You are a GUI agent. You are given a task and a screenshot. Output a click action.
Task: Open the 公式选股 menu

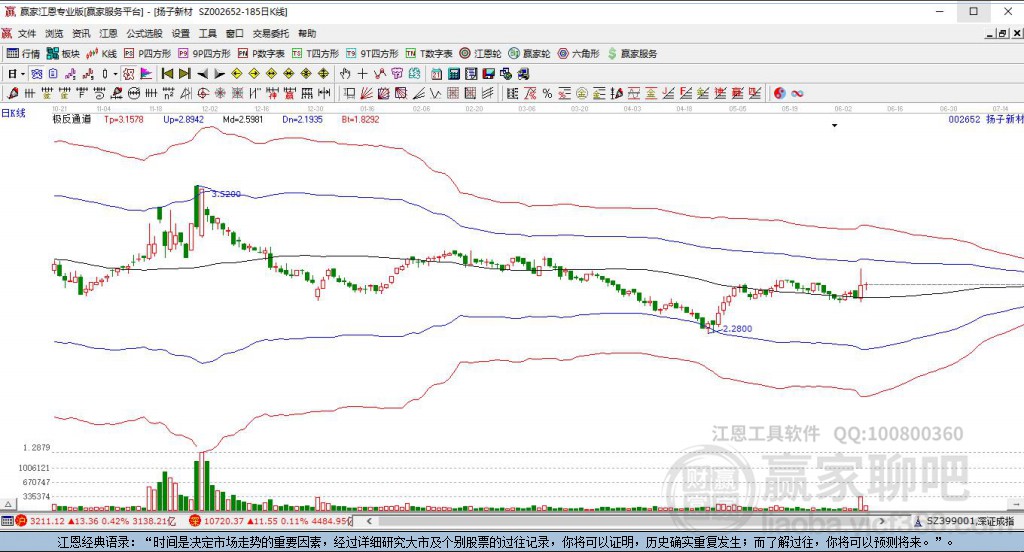[x=144, y=33]
